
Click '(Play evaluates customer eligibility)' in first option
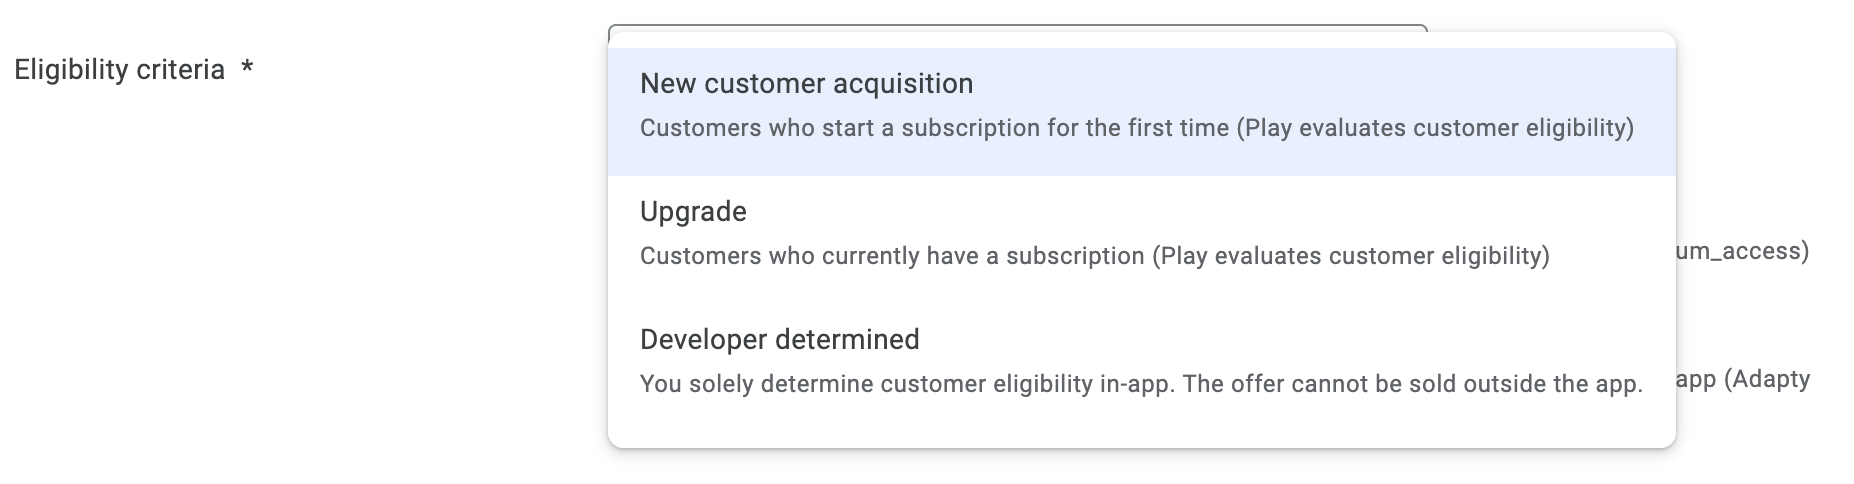coord(1435,128)
